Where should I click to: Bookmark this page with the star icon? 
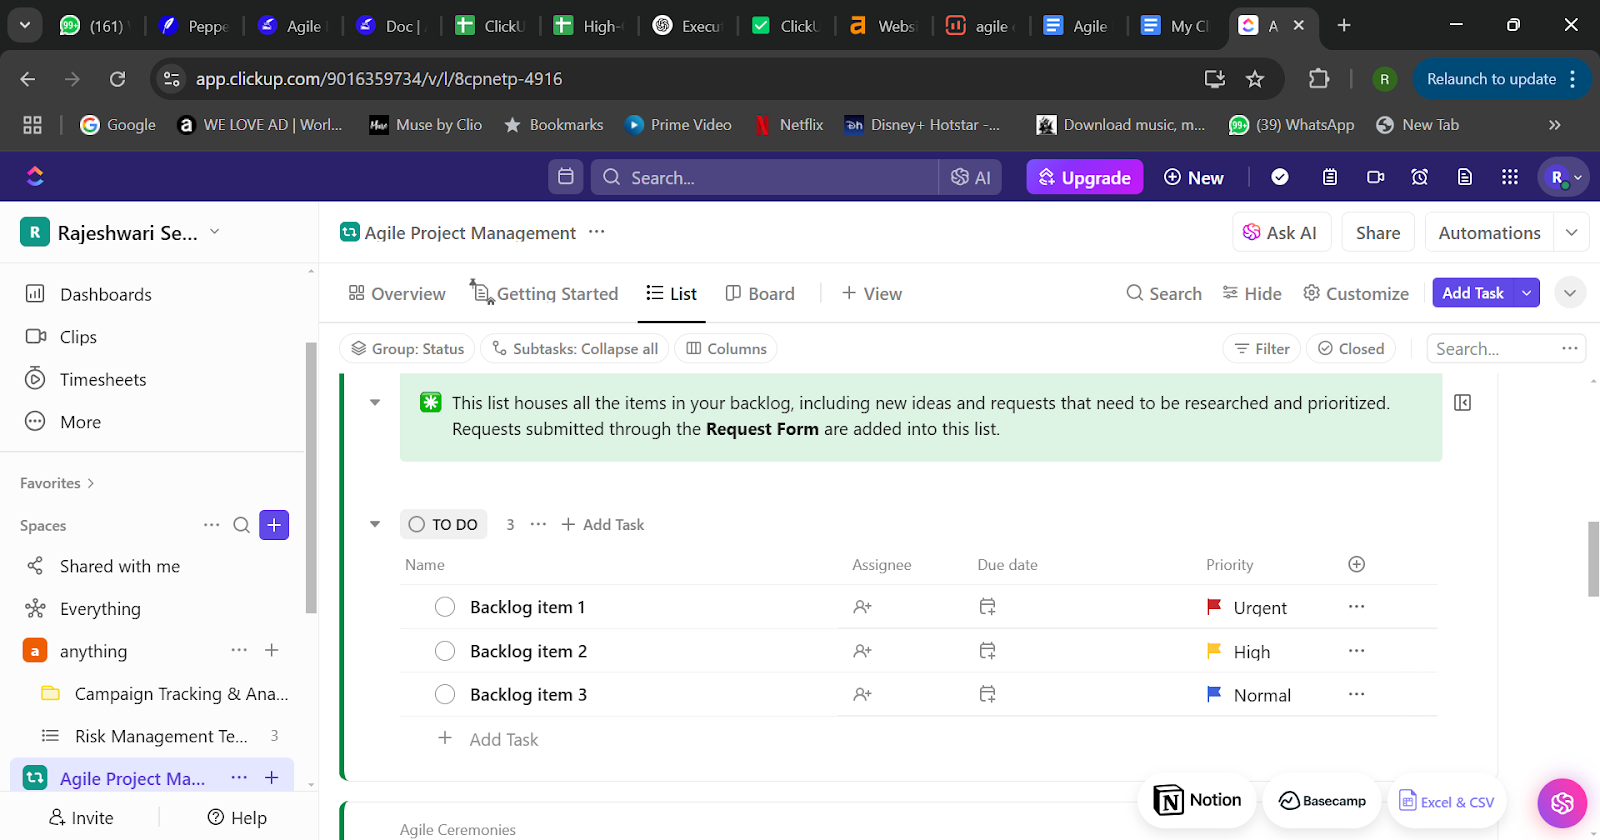(x=1255, y=79)
